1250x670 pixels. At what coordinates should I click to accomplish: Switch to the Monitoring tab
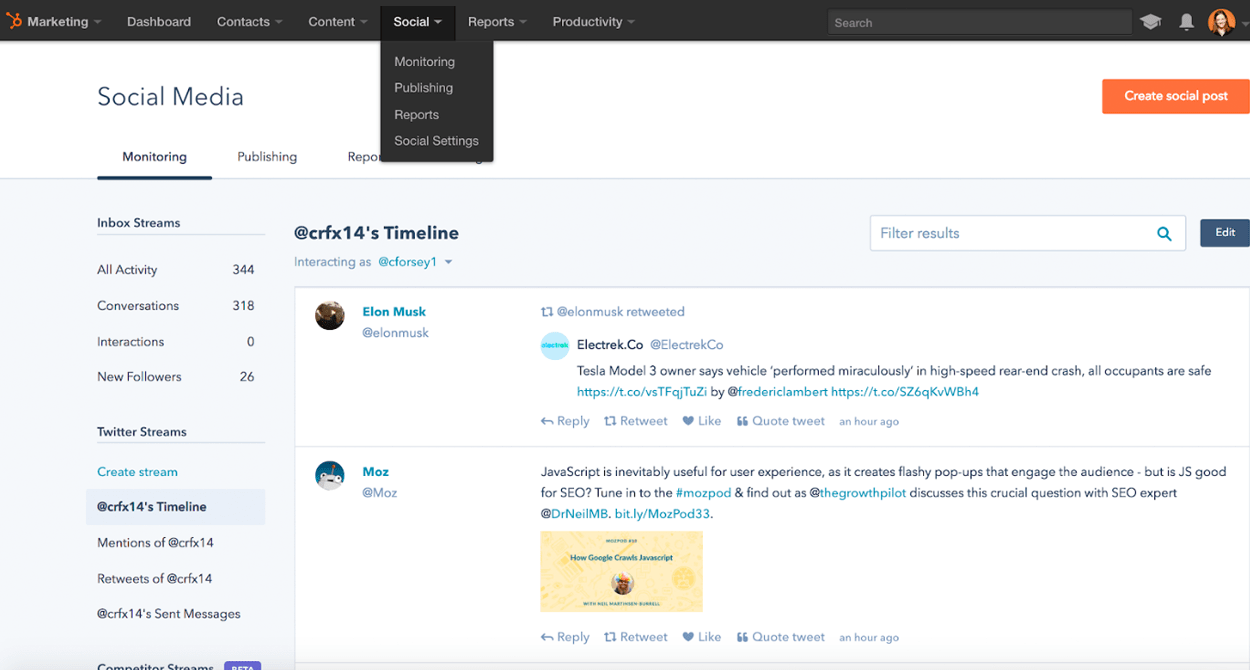click(x=154, y=157)
